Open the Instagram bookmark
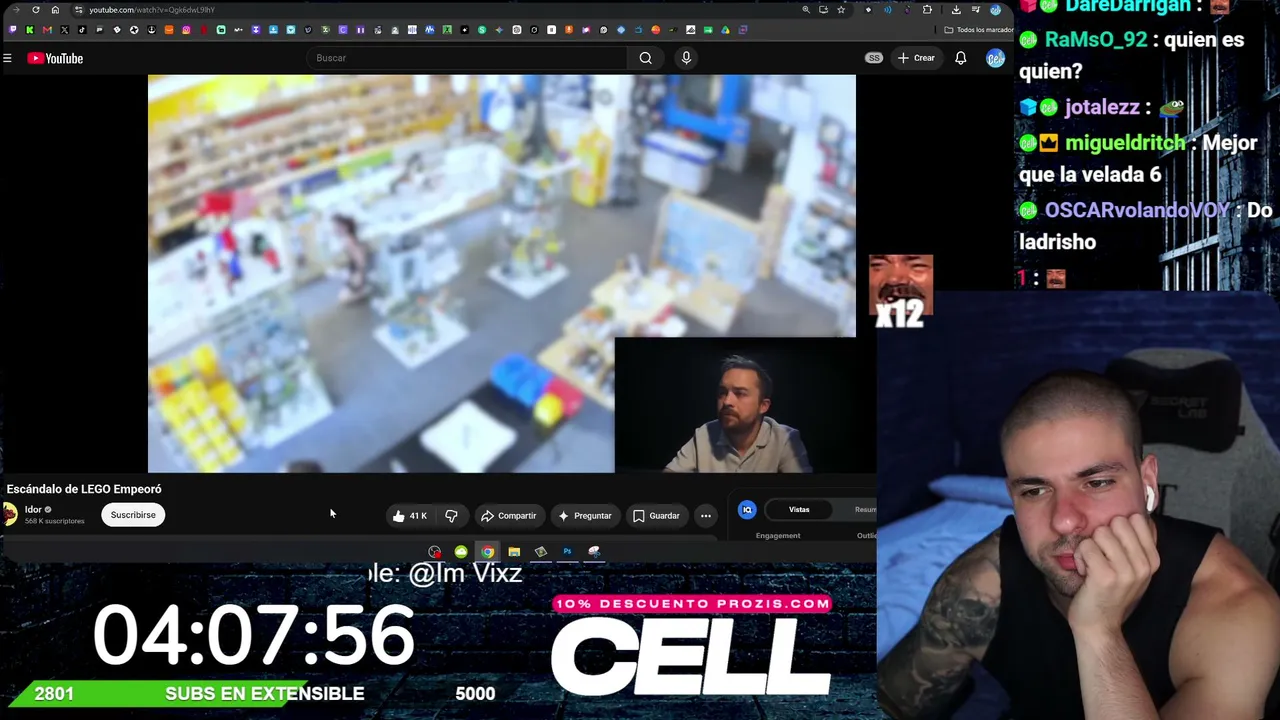The width and height of the screenshot is (1280, 720). [186, 30]
